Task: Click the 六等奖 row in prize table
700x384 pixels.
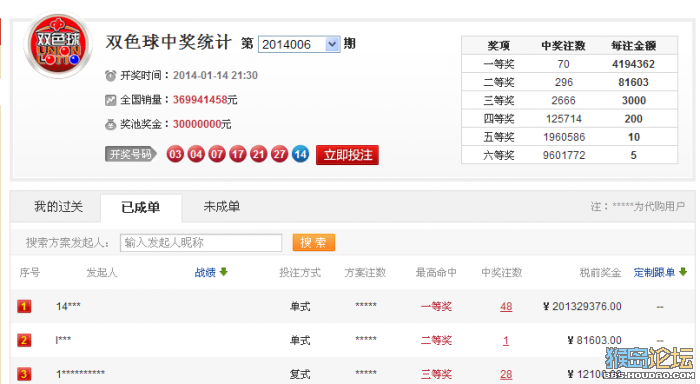Action: pyautogui.click(x=569, y=155)
